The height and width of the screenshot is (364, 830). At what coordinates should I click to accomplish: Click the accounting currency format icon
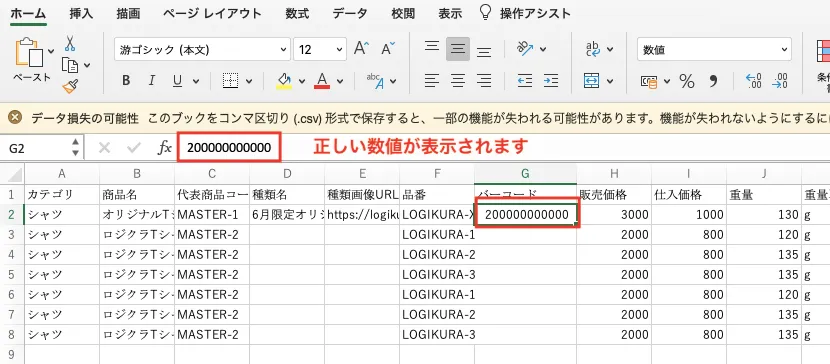pyautogui.click(x=648, y=81)
